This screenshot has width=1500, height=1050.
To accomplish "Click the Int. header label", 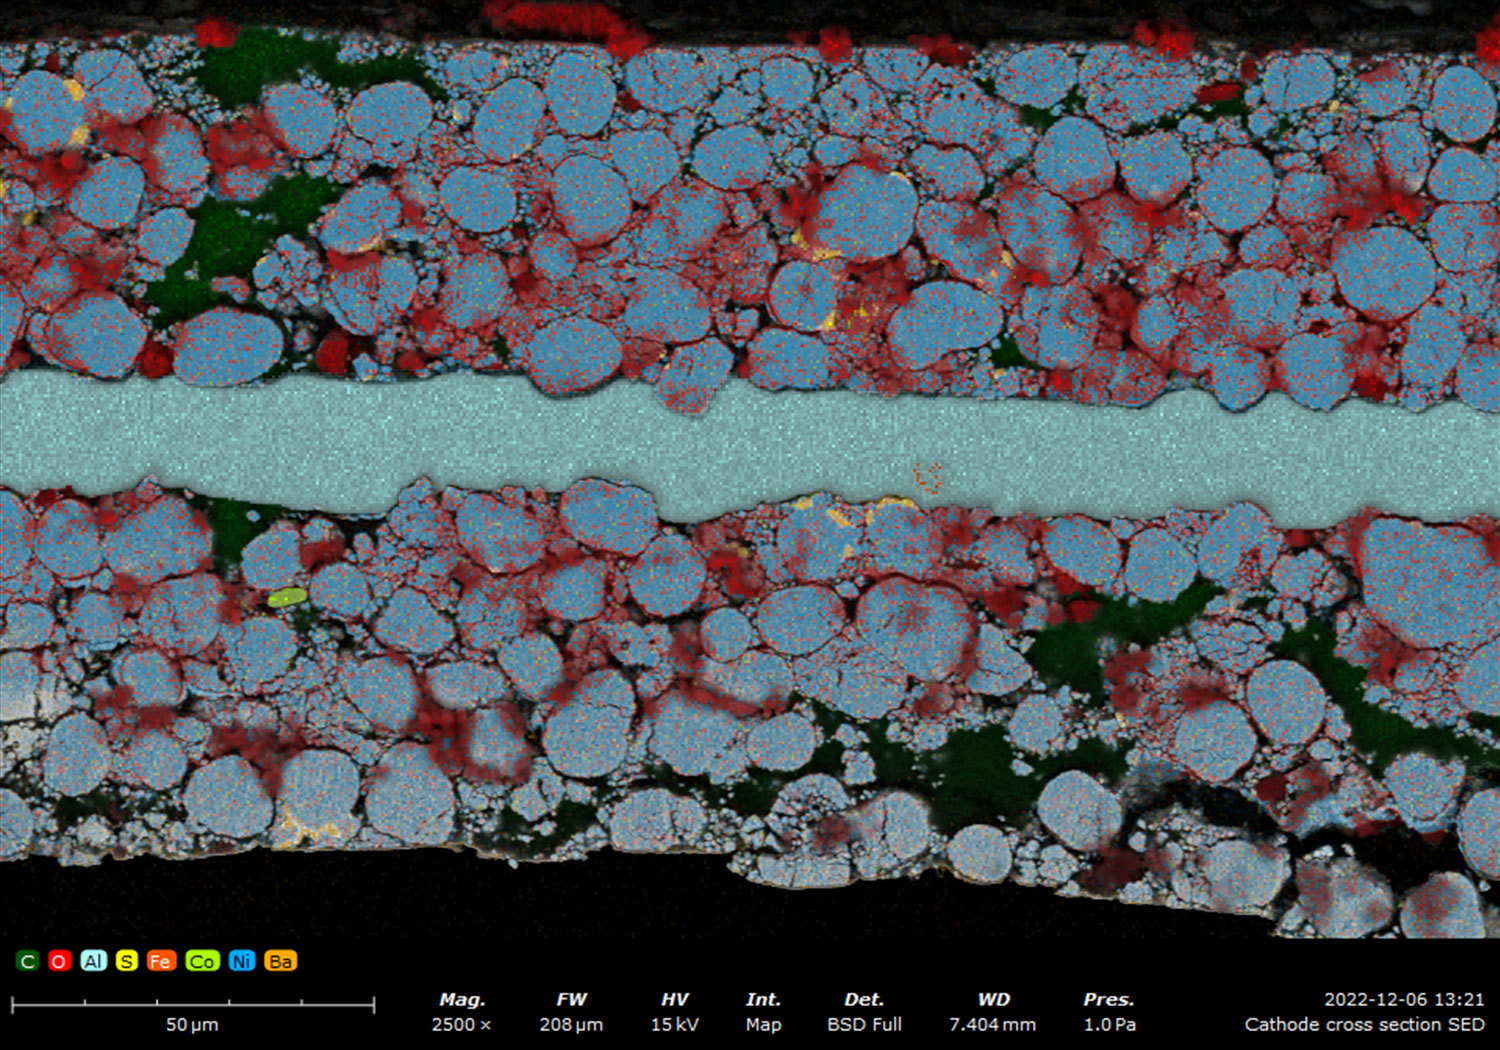I will coord(763,999).
